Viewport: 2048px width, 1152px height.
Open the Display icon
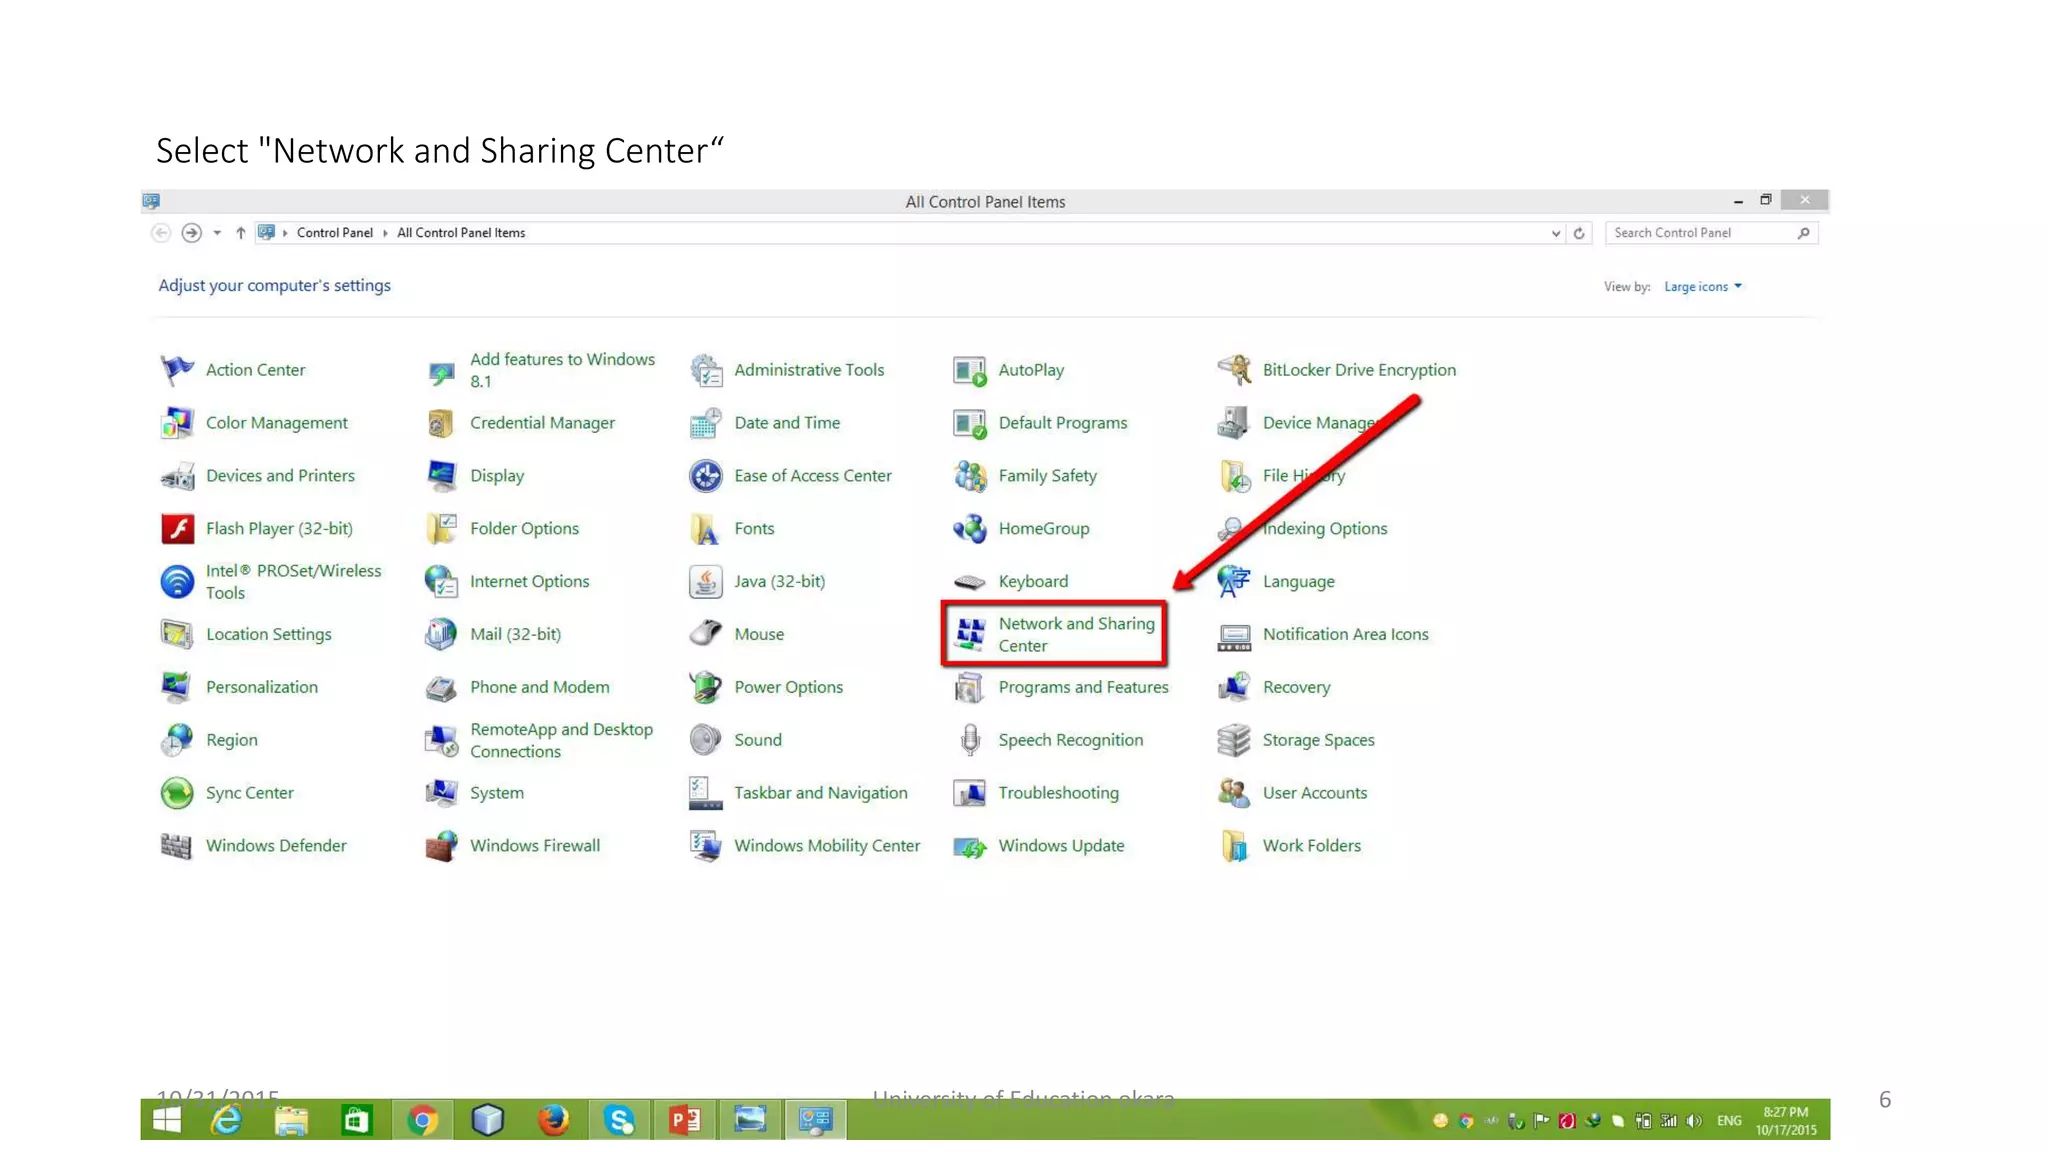click(x=441, y=476)
